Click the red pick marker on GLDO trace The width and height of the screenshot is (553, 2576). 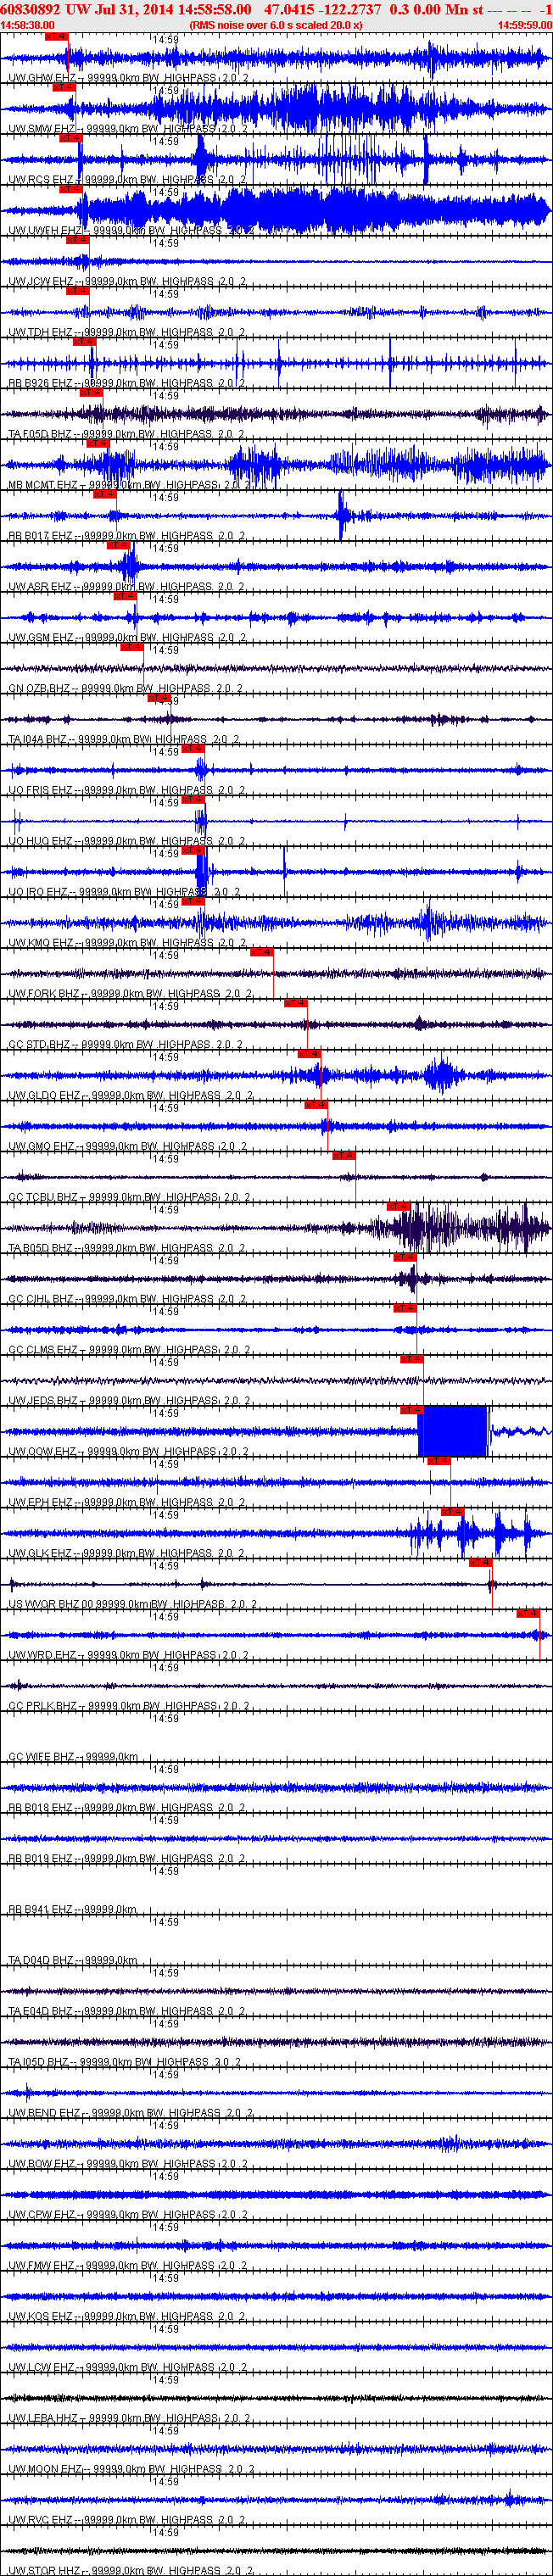click(309, 1054)
